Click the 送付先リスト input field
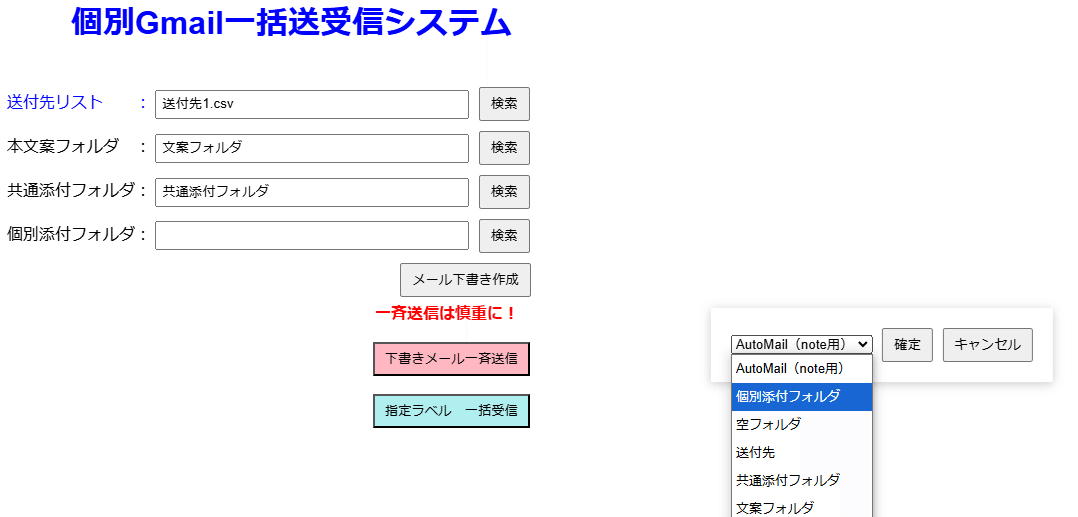Image resolution: width=1078 pixels, height=517 pixels. point(312,104)
